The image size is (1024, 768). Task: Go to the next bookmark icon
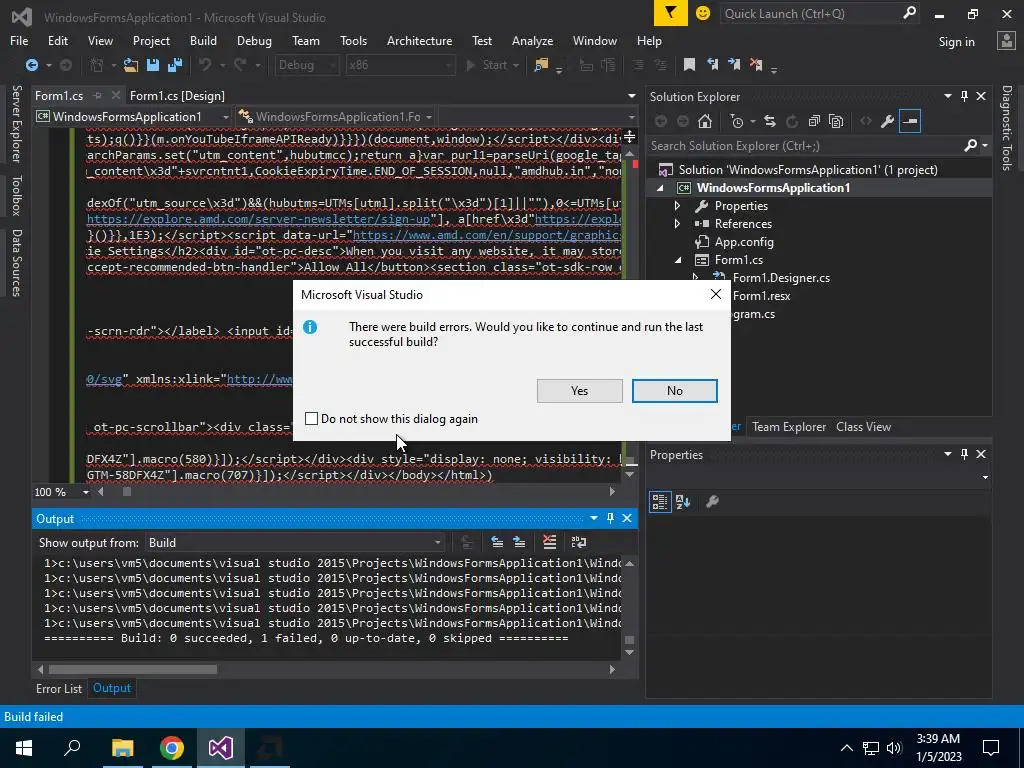[734, 65]
